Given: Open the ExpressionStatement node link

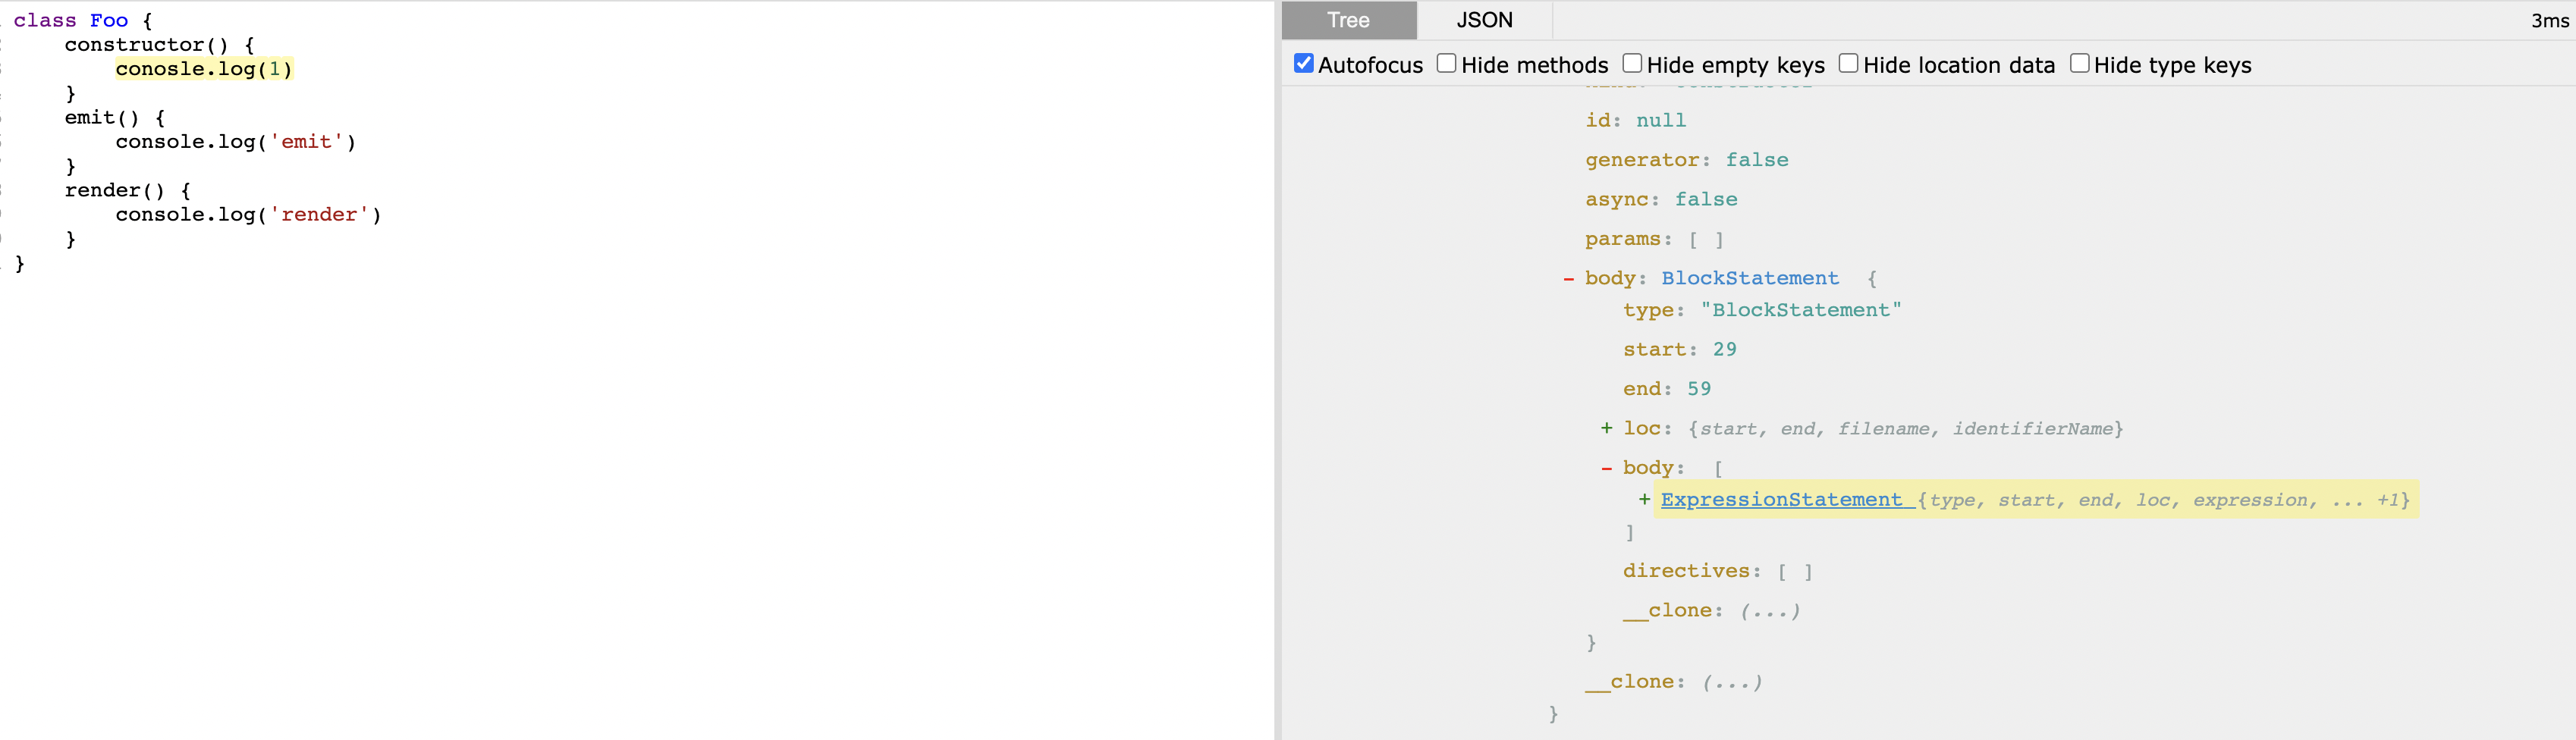Looking at the screenshot, I should click(1781, 499).
